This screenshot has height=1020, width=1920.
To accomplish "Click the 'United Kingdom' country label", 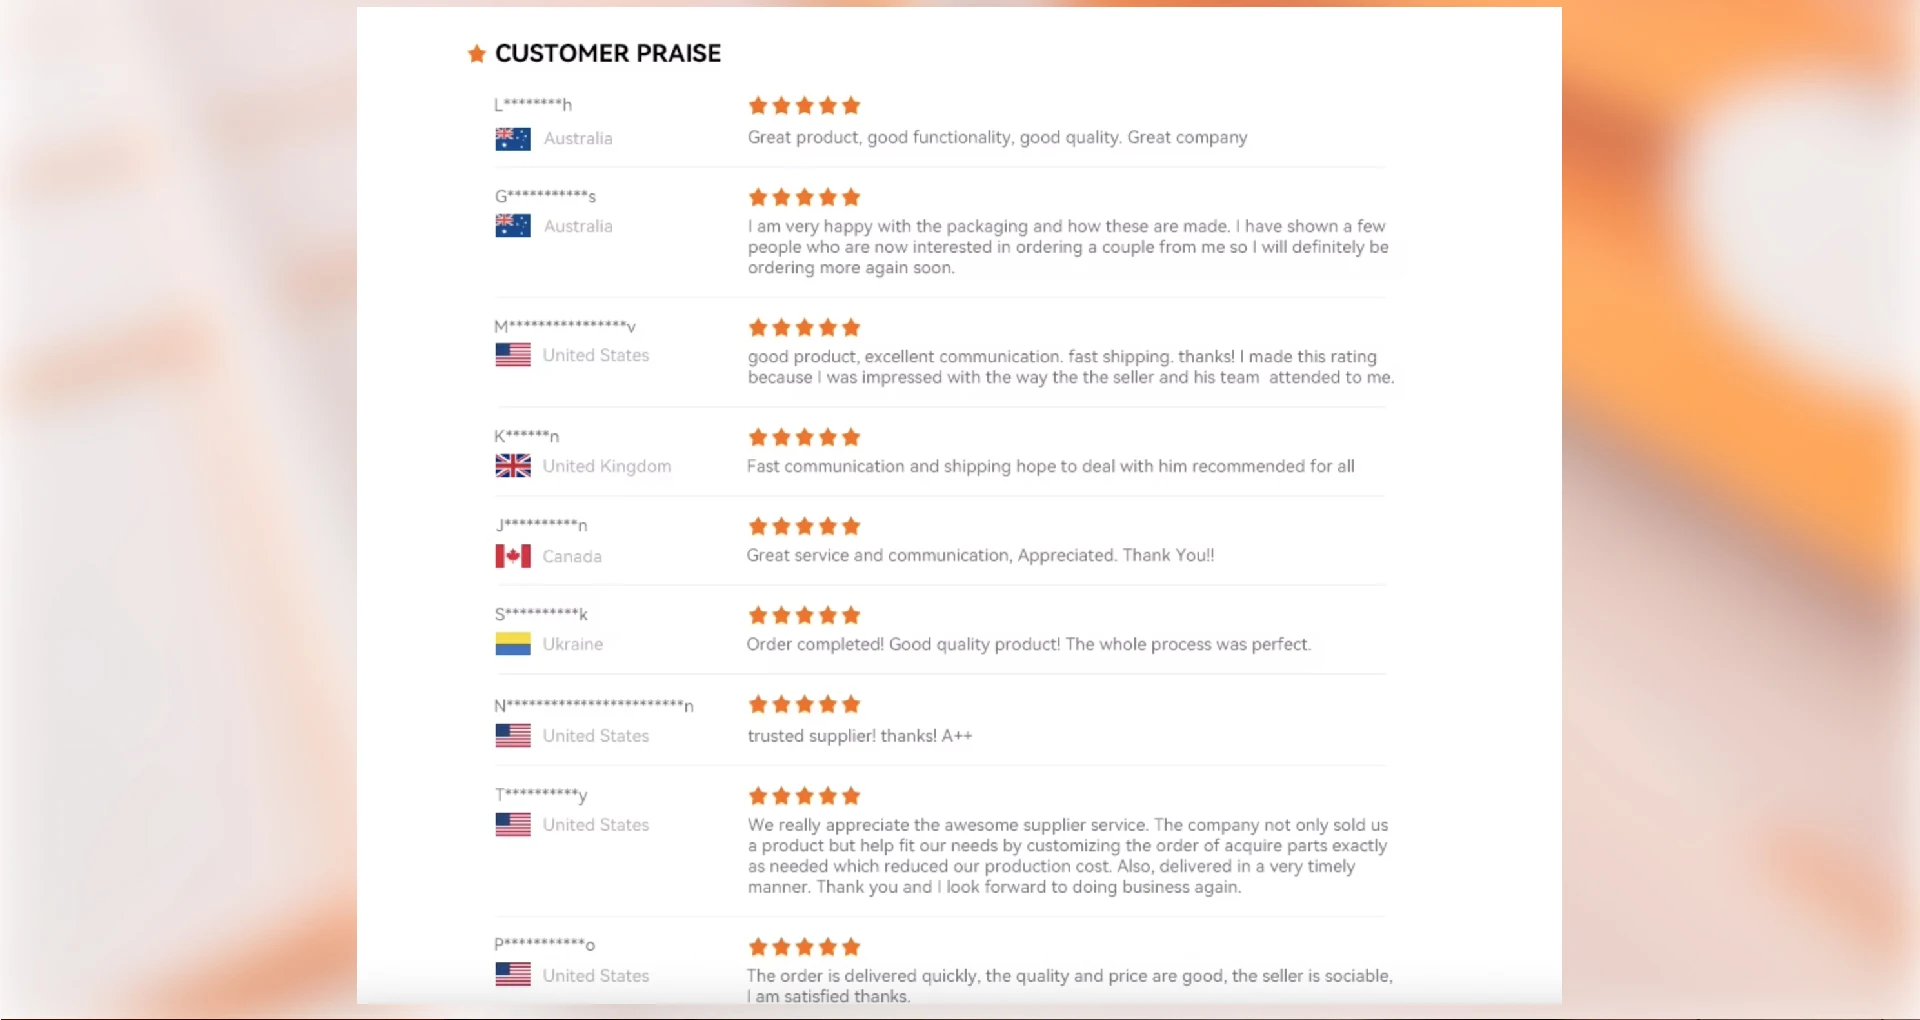I will click(607, 466).
